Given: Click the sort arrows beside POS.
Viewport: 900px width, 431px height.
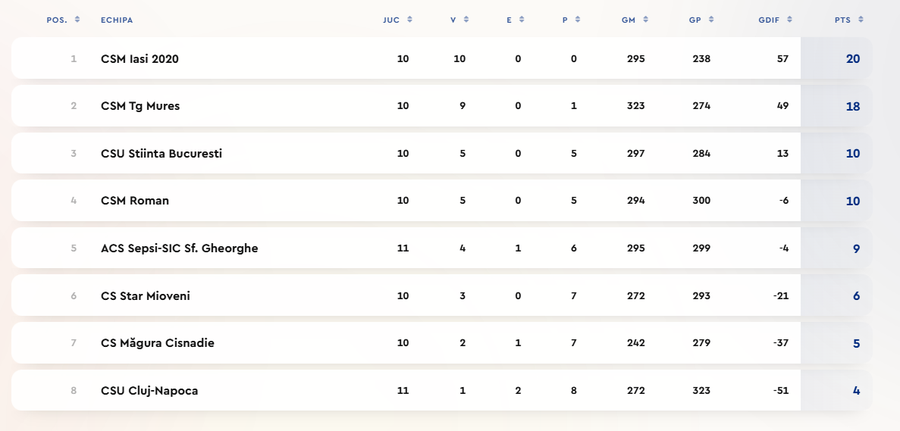Looking at the screenshot, I should pyautogui.click(x=76, y=20).
